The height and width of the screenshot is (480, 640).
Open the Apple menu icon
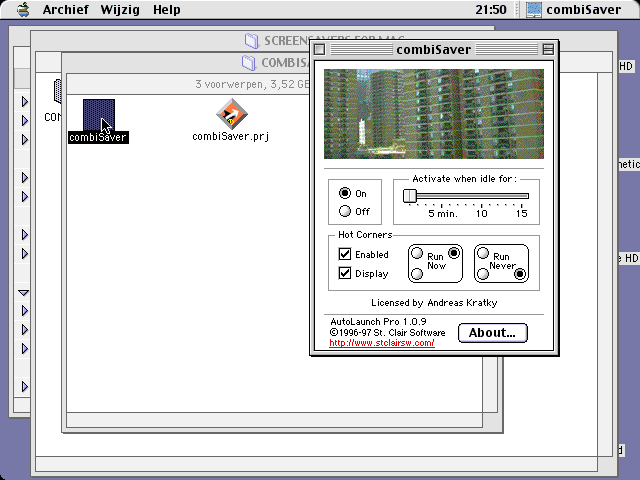tap(22, 10)
